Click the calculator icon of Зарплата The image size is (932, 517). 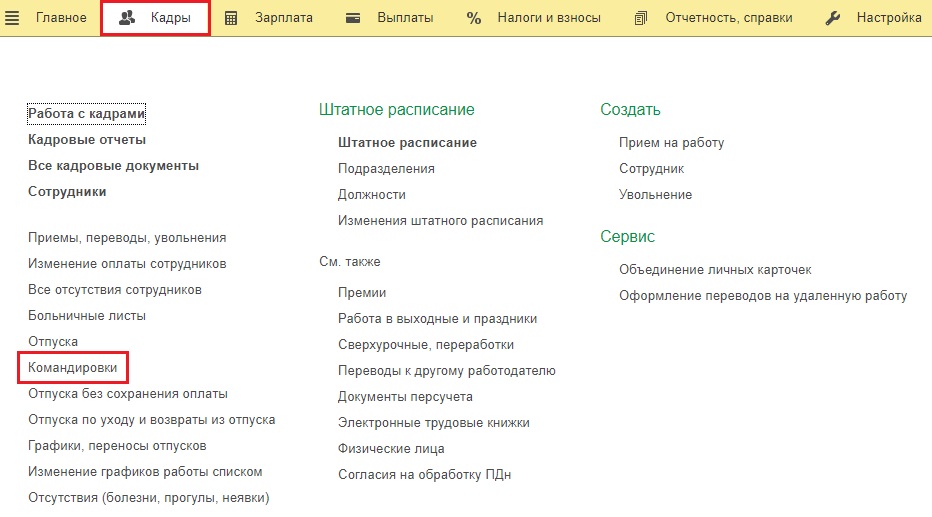[x=231, y=18]
